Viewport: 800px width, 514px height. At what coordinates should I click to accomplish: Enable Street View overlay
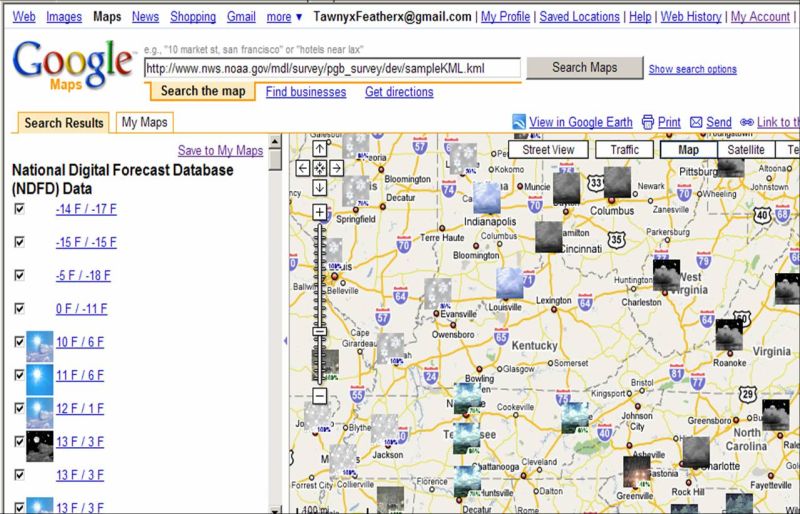click(548, 150)
